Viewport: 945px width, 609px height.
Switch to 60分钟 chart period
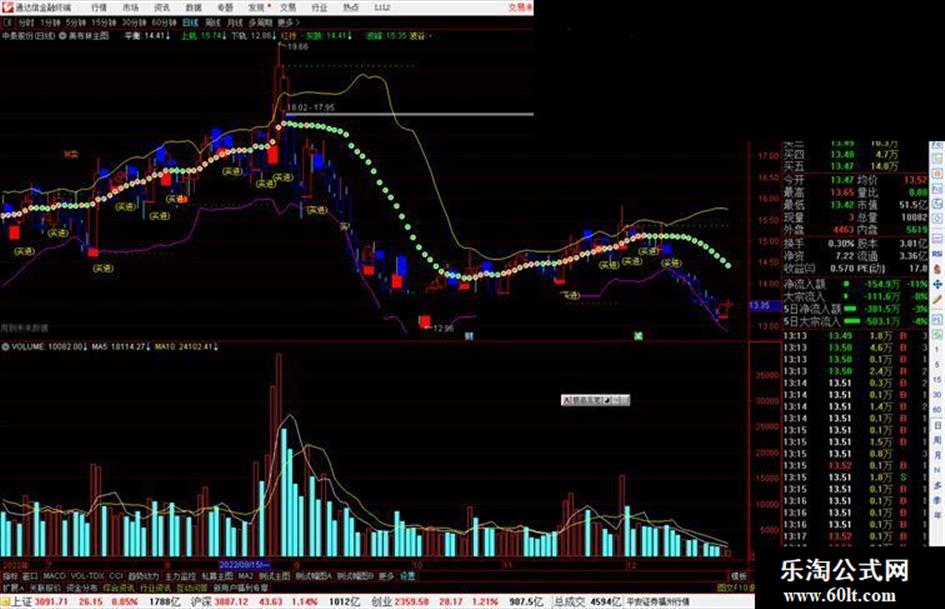point(164,22)
